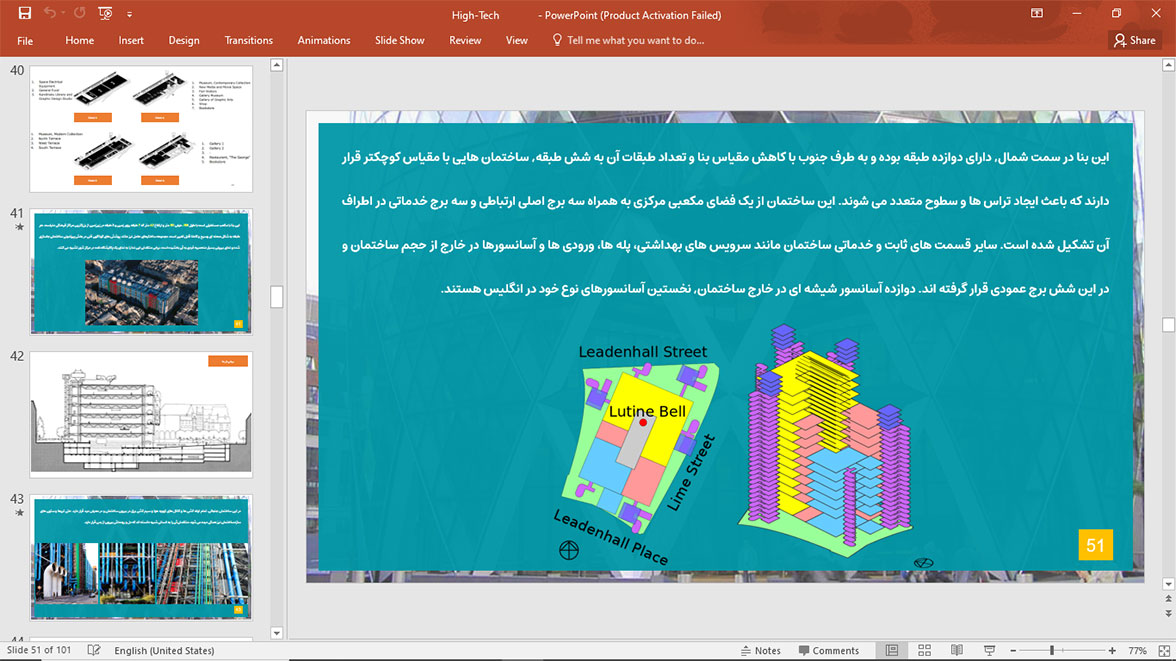Click Slide 51 of 101 status indicator
The image size is (1176, 661).
[39, 650]
